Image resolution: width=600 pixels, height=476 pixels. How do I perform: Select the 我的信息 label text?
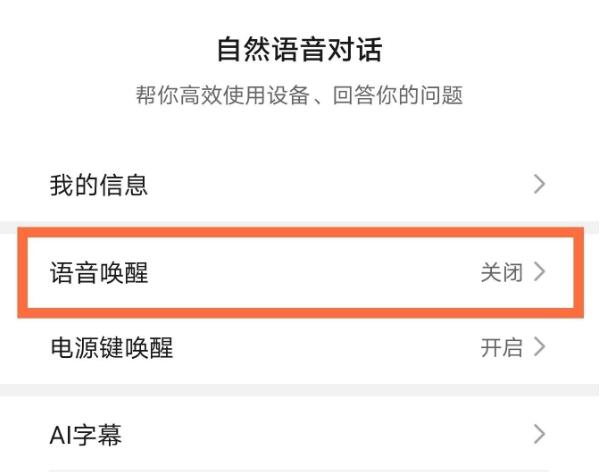[x=99, y=185]
